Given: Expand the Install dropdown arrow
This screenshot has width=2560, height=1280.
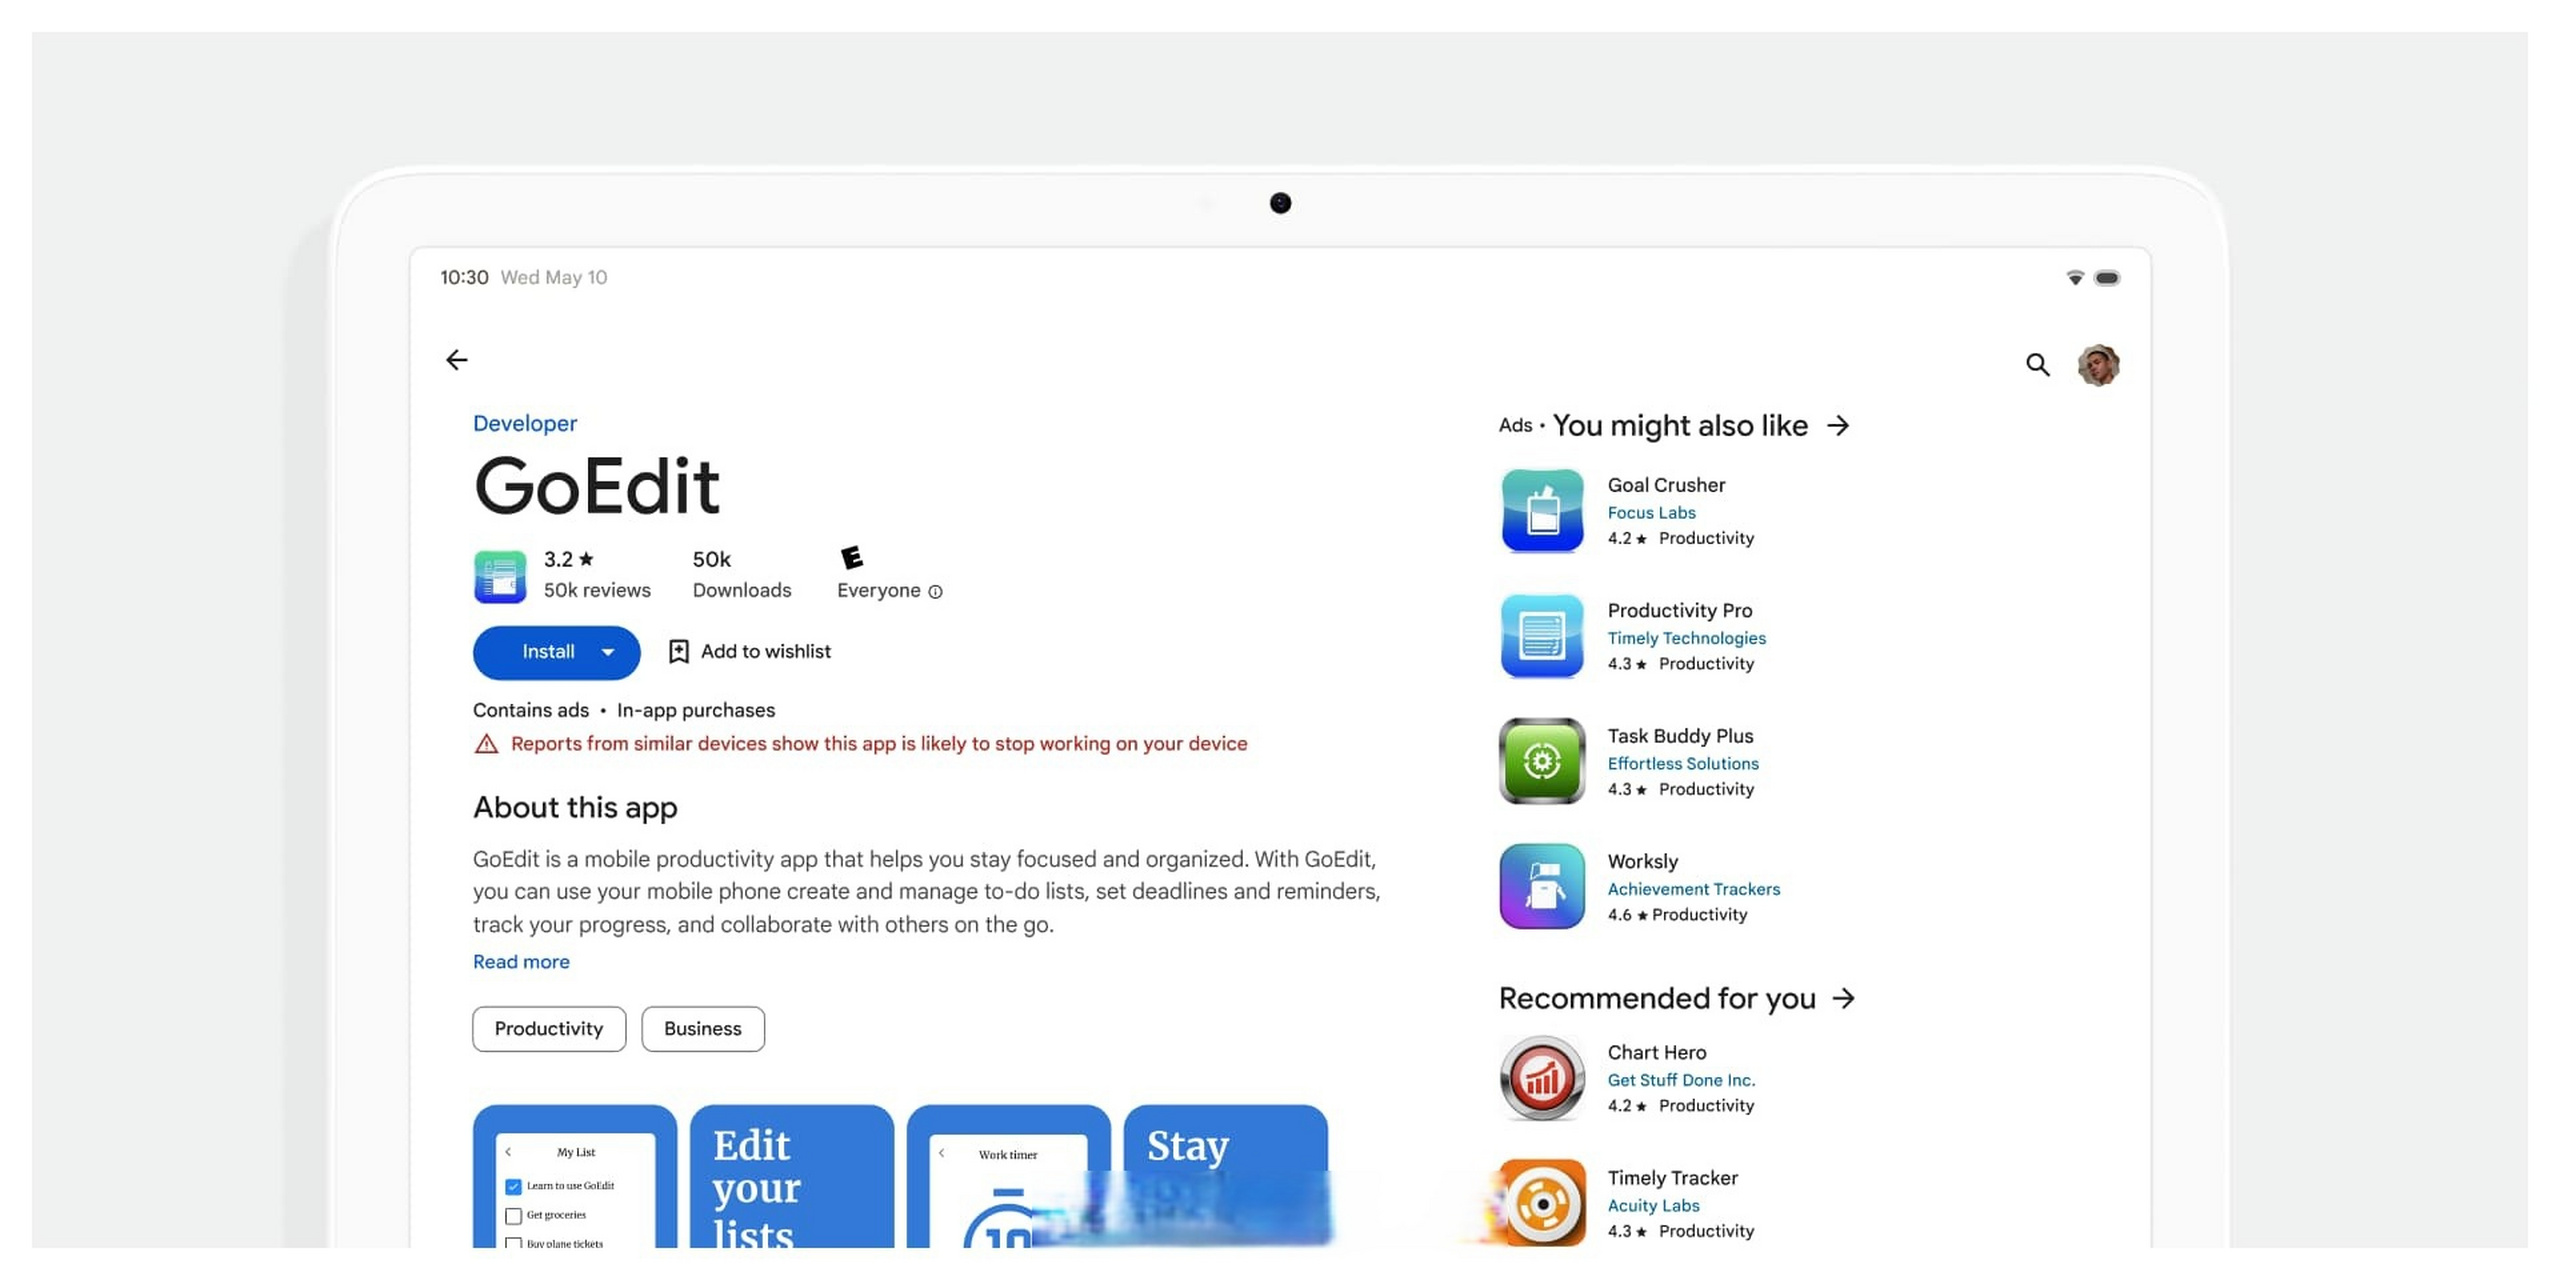Looking at the screenshot, I should [606, 651].
